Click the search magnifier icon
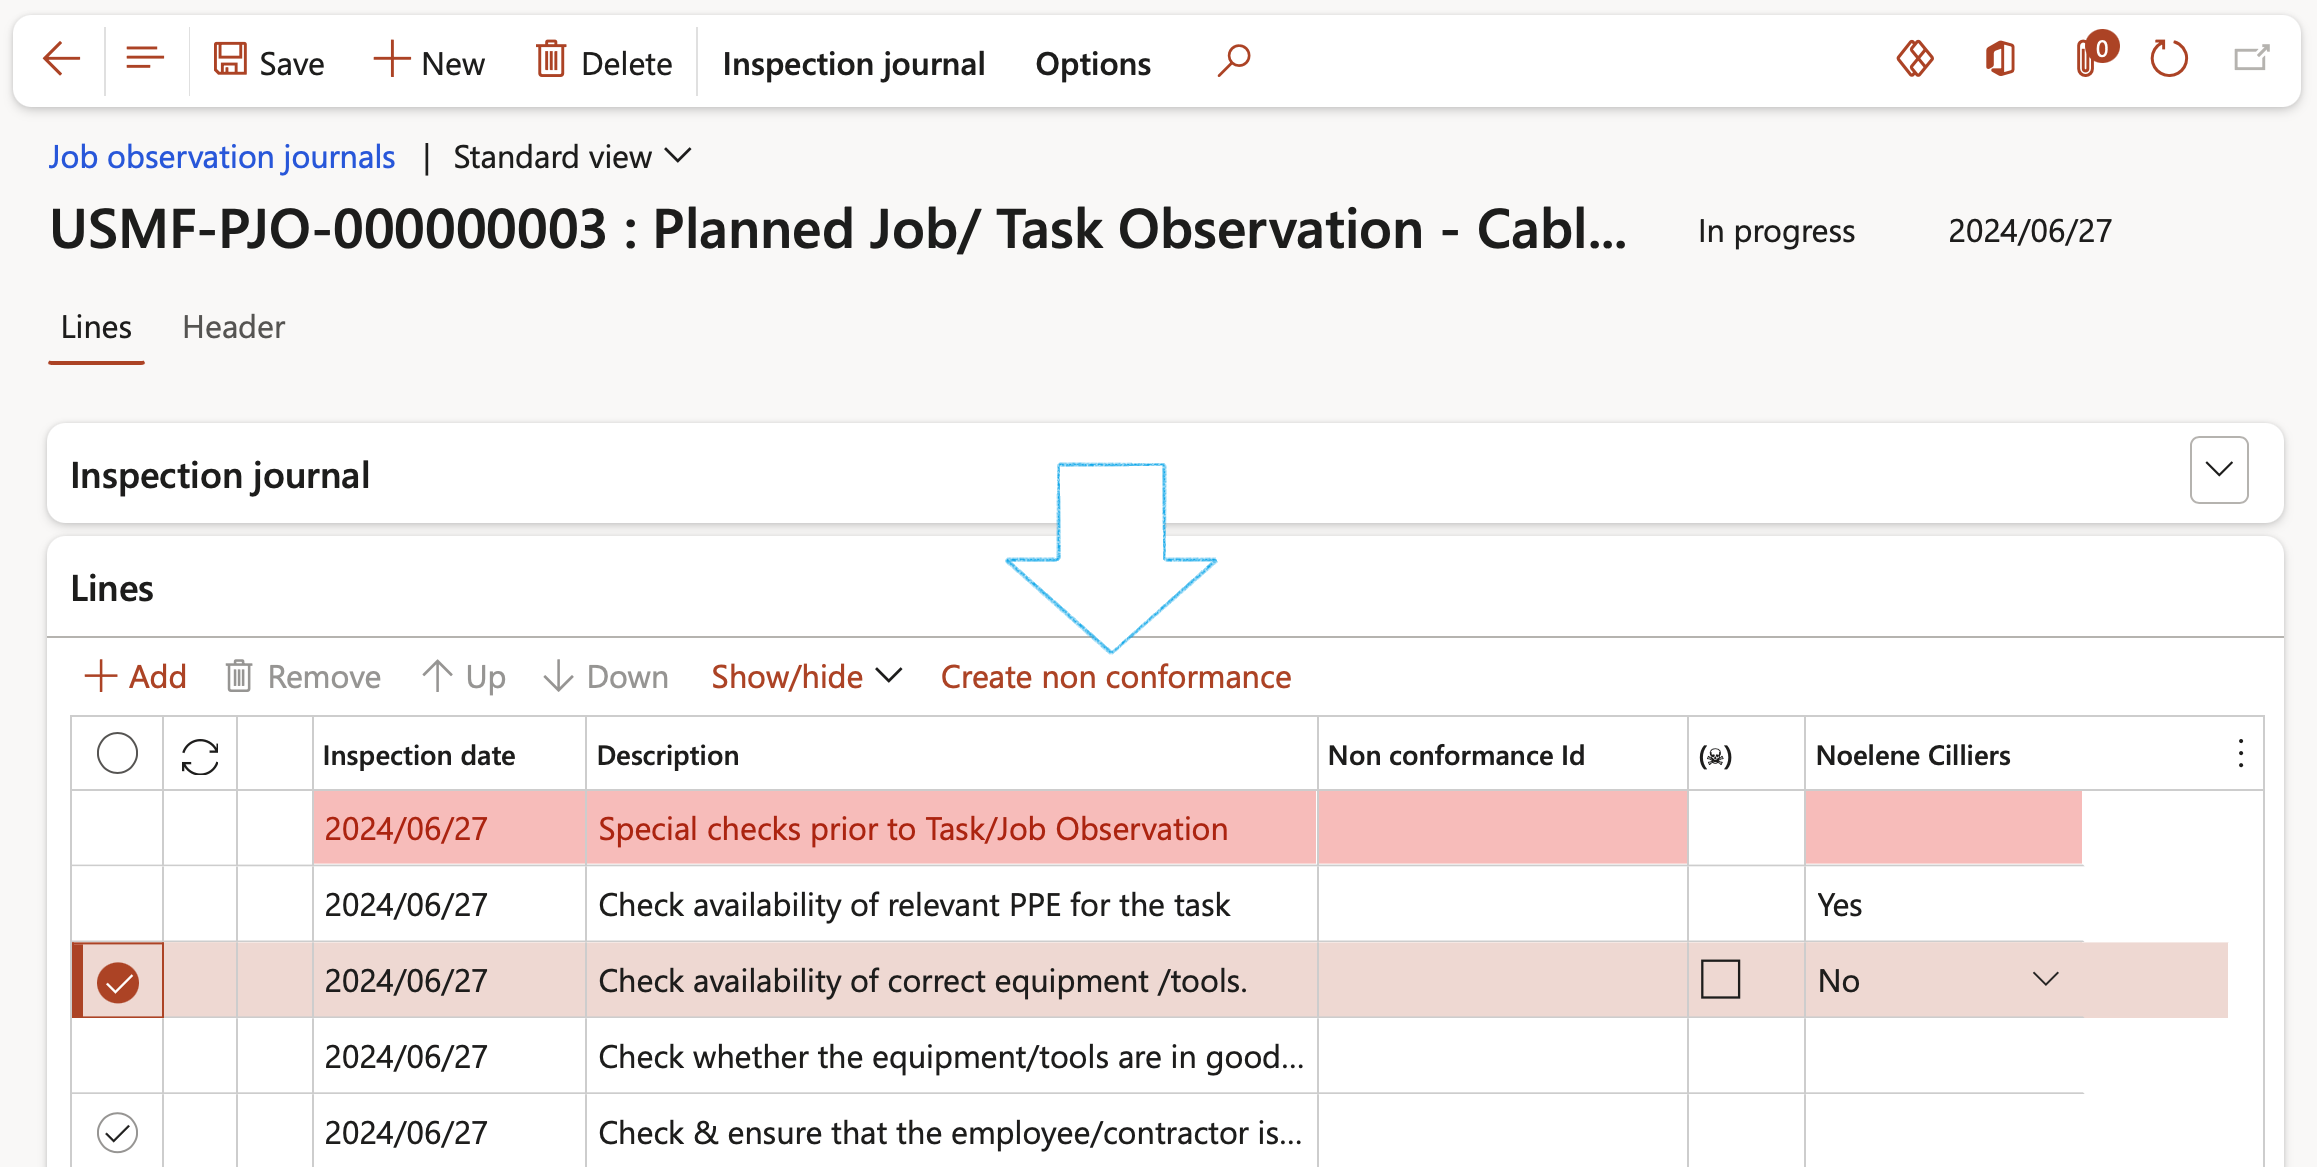This screenshot has width=2317, height=1167. 1234,60
